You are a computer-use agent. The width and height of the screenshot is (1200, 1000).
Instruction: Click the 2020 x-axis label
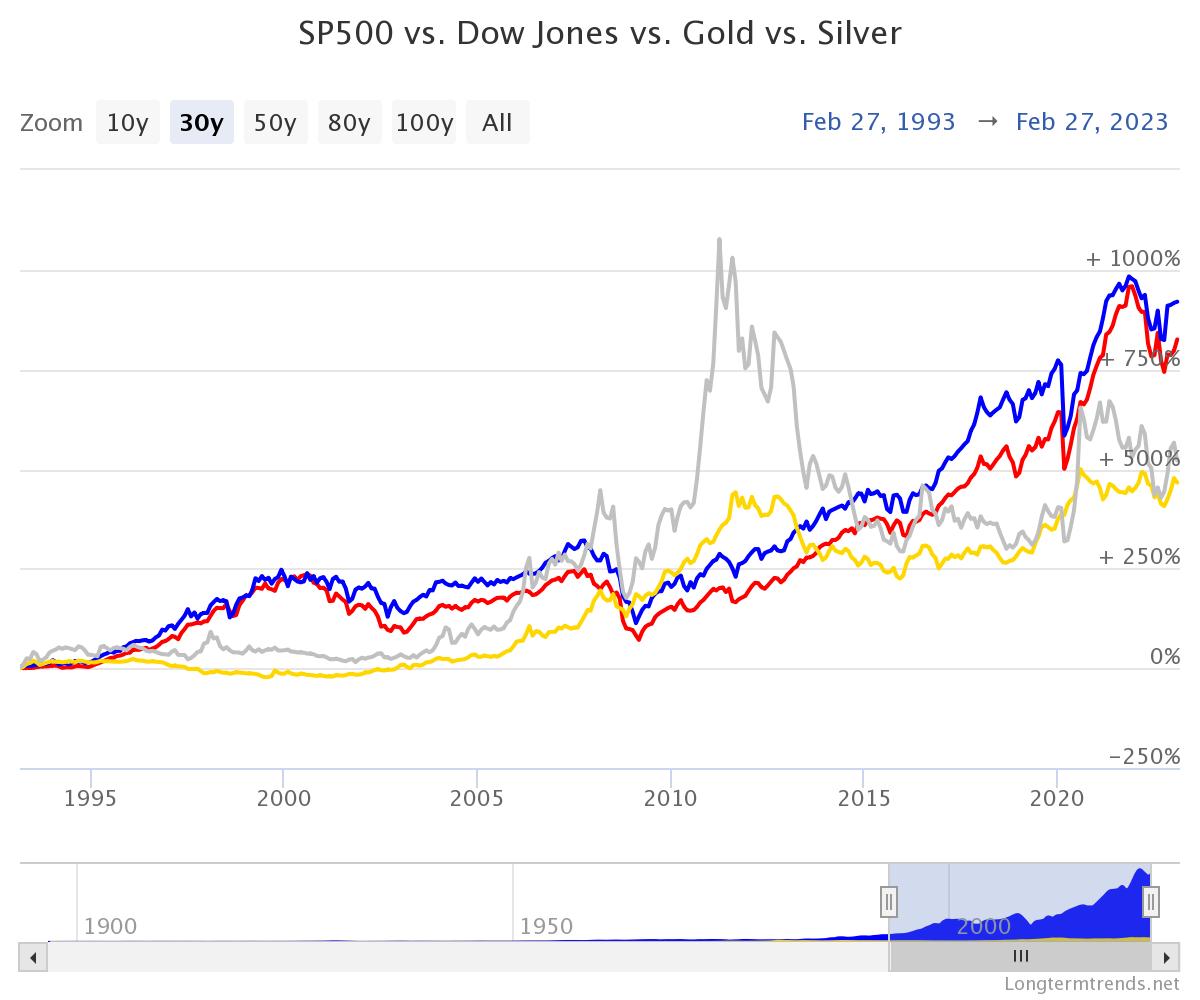pyautogui.click(x=1057, y=799)
